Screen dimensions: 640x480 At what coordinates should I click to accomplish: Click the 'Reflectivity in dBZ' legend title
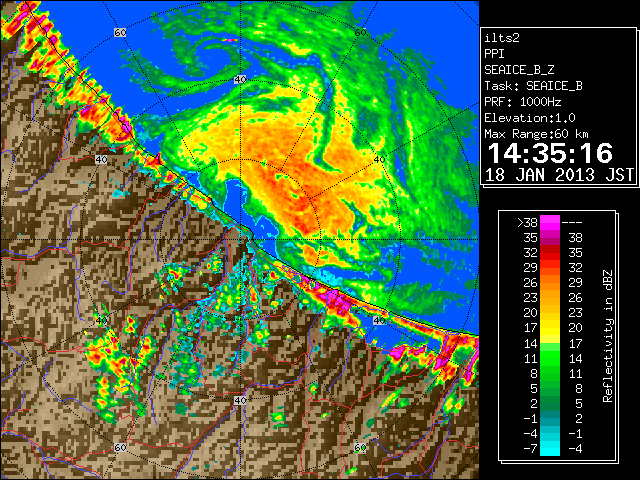(608, 336)
